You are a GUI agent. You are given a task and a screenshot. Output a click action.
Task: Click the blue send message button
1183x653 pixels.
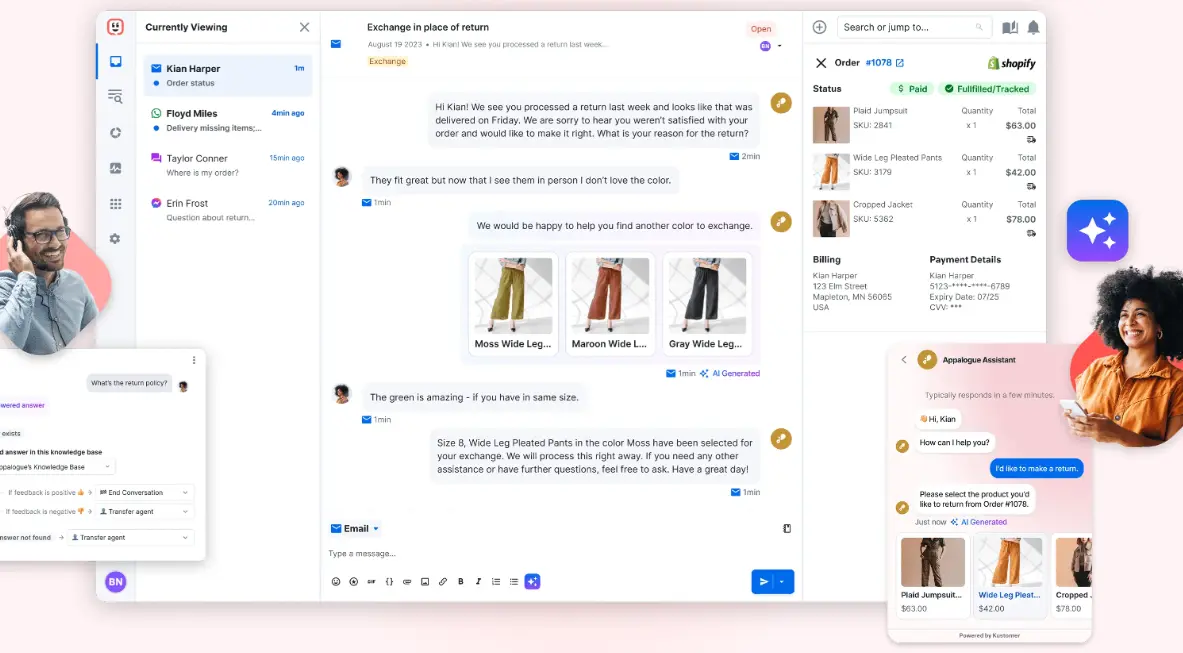click(763, 581)
